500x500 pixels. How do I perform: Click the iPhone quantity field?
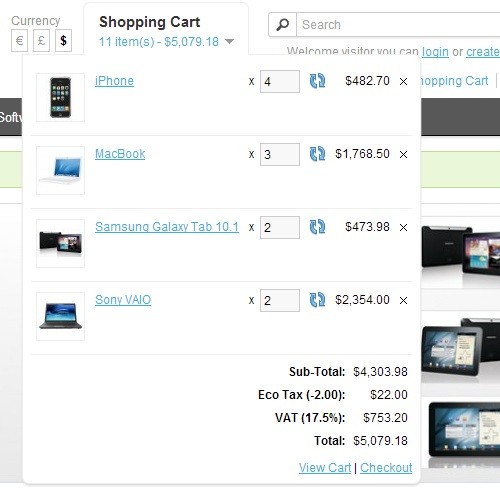[x=280, y=81]
